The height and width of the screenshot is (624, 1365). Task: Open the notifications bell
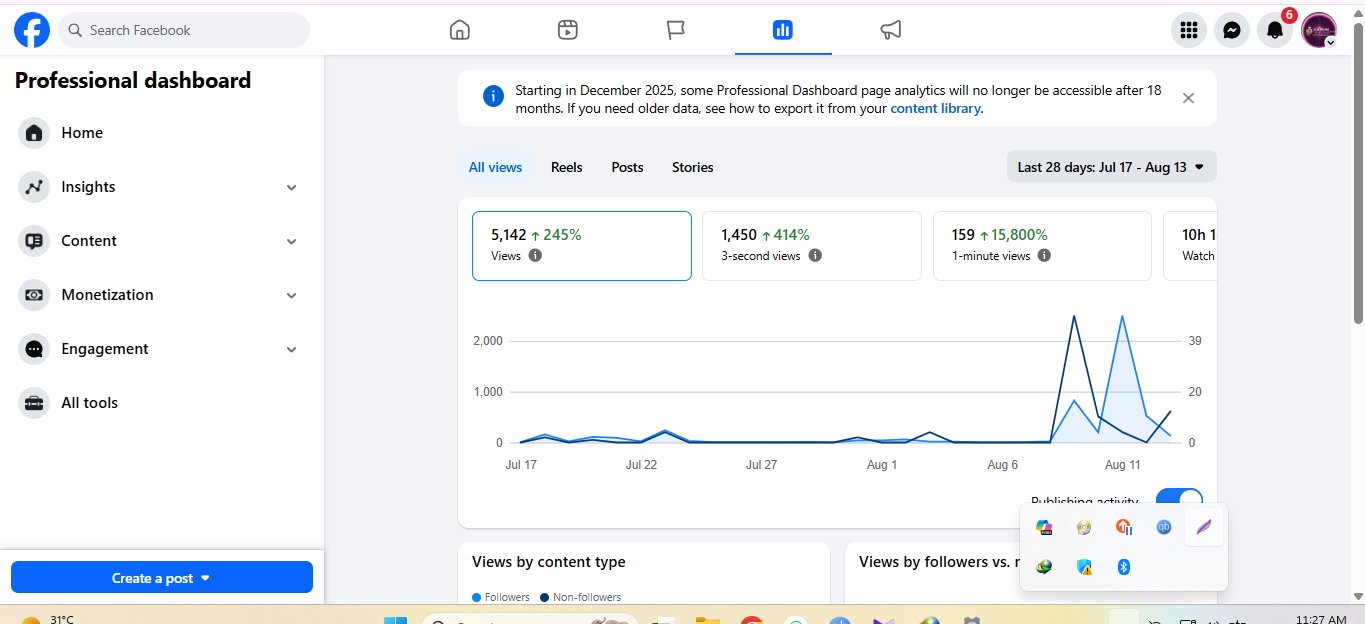(x=1275, y=30)
